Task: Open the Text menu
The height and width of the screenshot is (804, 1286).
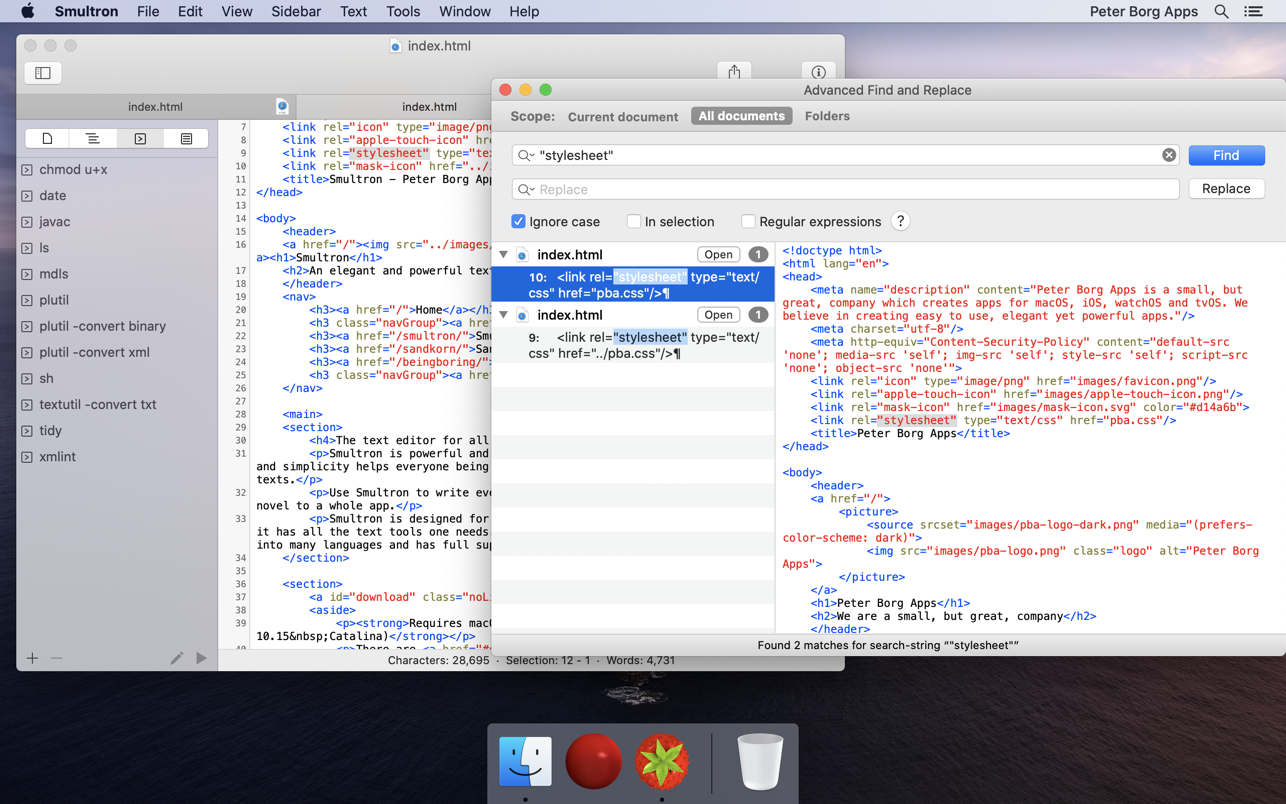Action: click(x=353, y=12)
